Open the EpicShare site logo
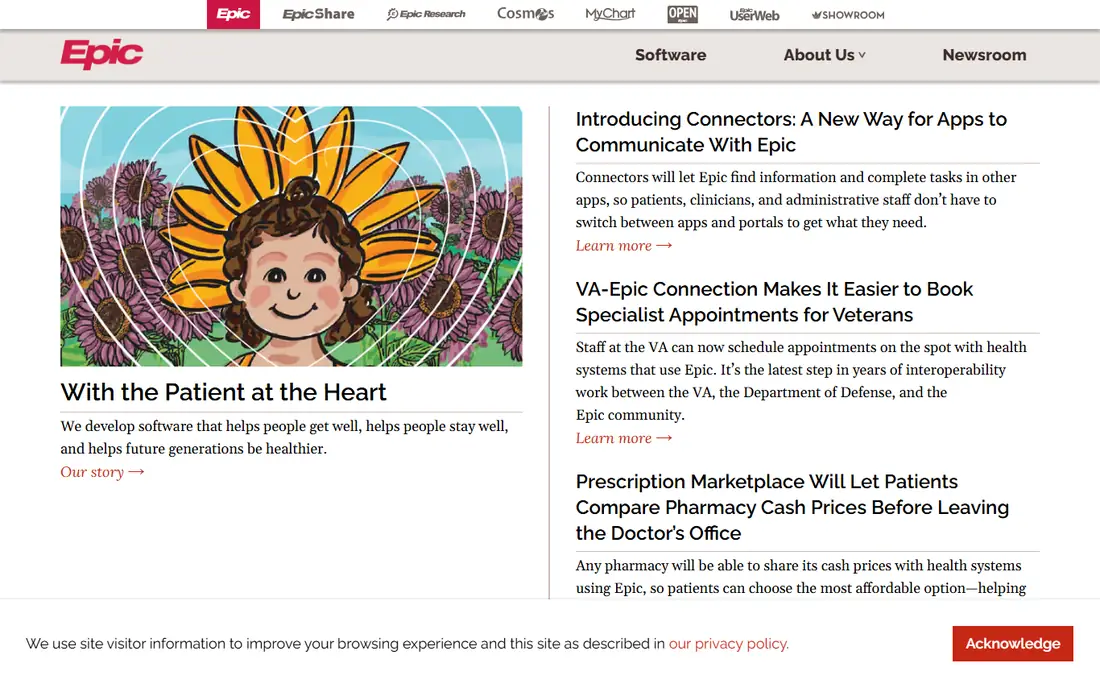1100x688 pixels. pyautogui.click(x=318, y=14)
